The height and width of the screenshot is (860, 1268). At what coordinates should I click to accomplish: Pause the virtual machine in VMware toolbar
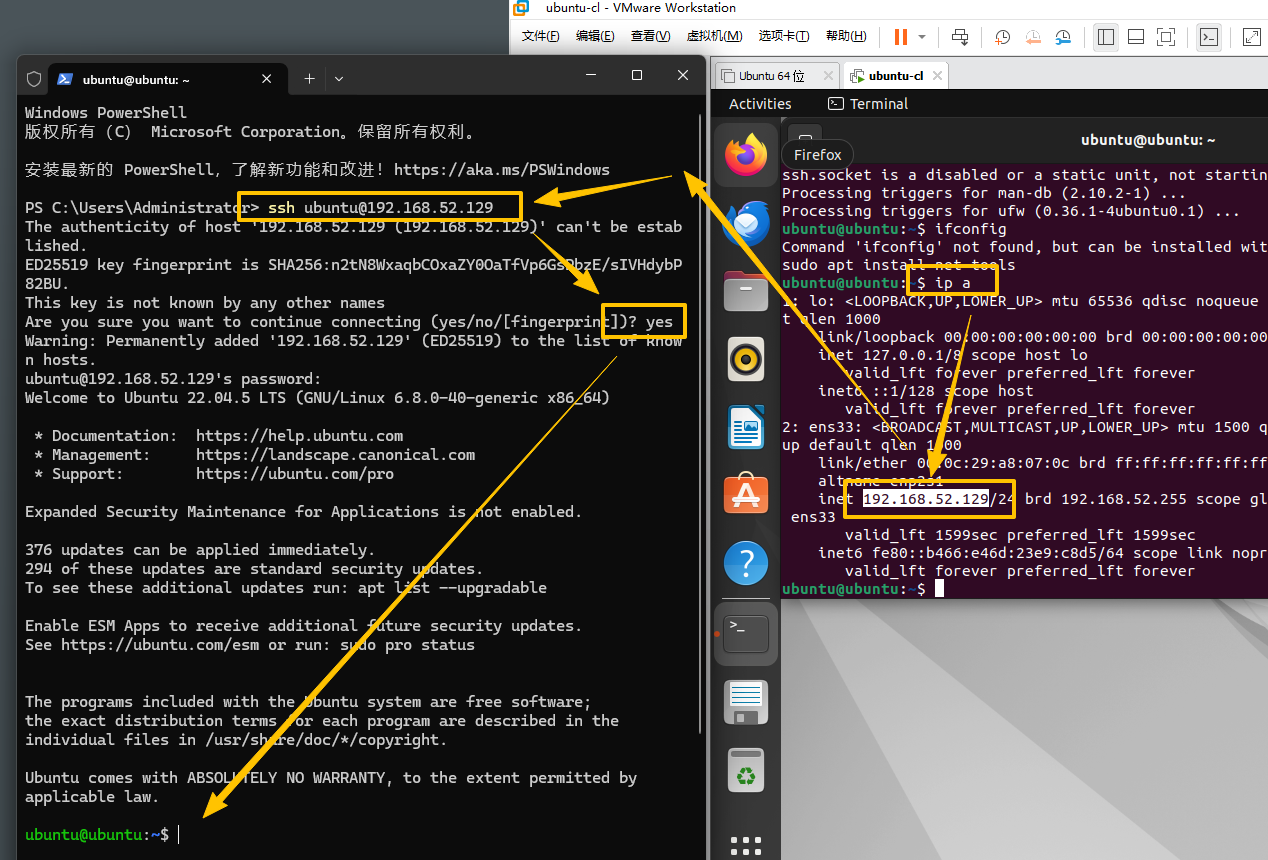click(x=901, y=37)
